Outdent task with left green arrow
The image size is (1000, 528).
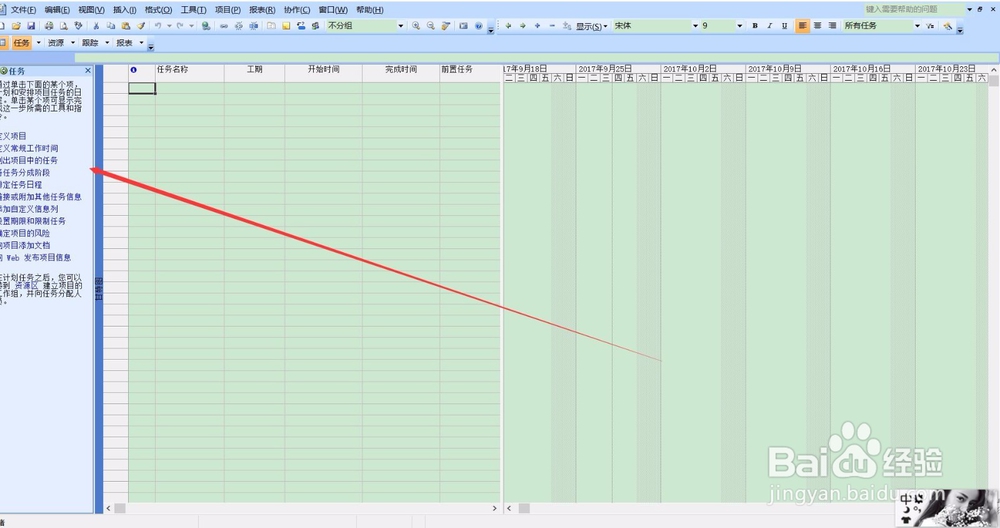pyautogui.click(x=508, y=26)
